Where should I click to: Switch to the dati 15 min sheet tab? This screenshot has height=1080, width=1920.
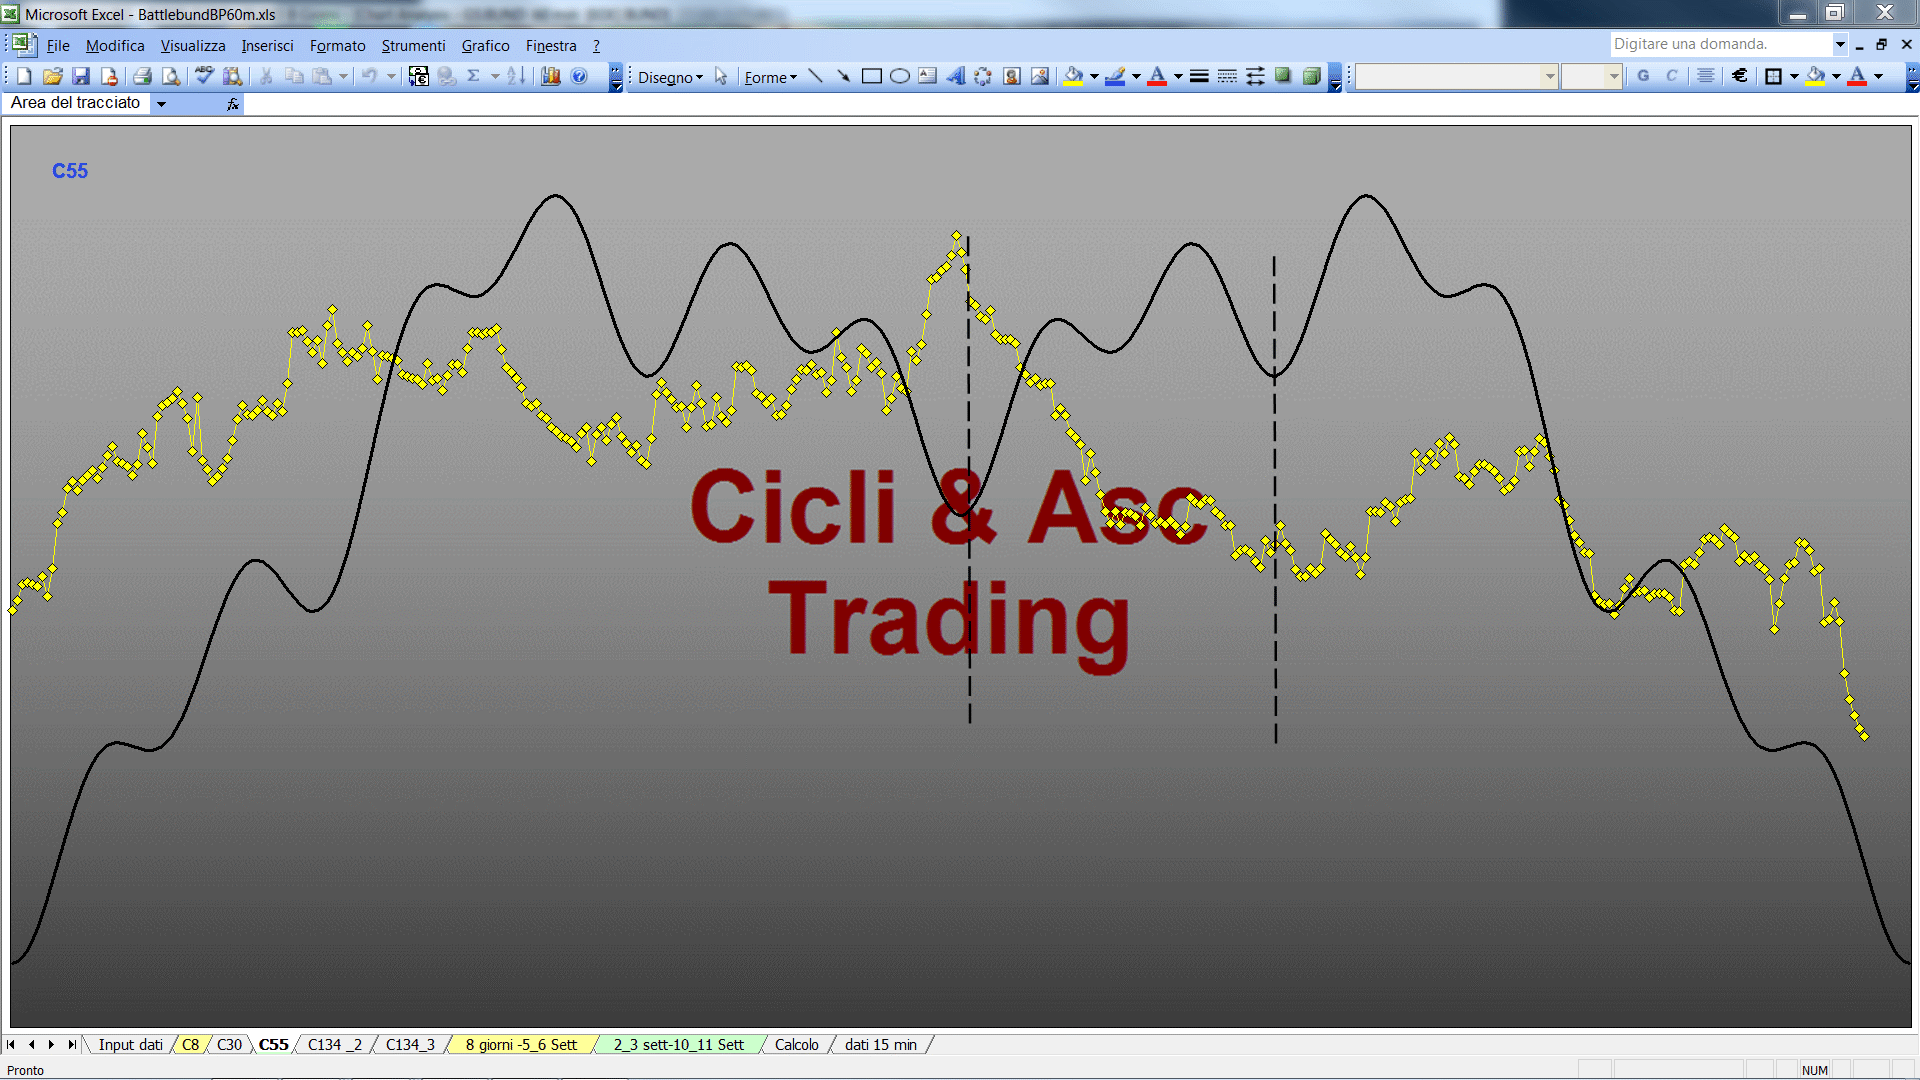[x=880, y=1044]
